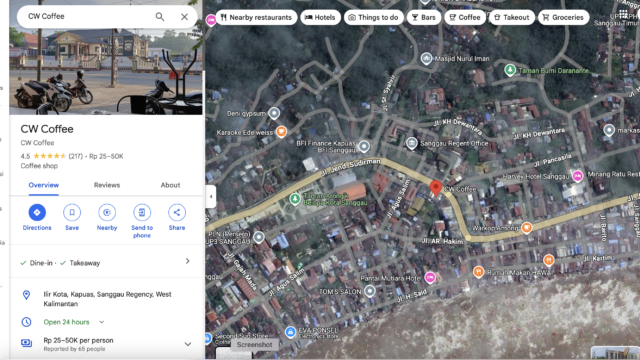The height and width of the screenshot is (360, 640).
Task: Open the layers thumbnail at bottom right
Action: [x=615, y=353]
